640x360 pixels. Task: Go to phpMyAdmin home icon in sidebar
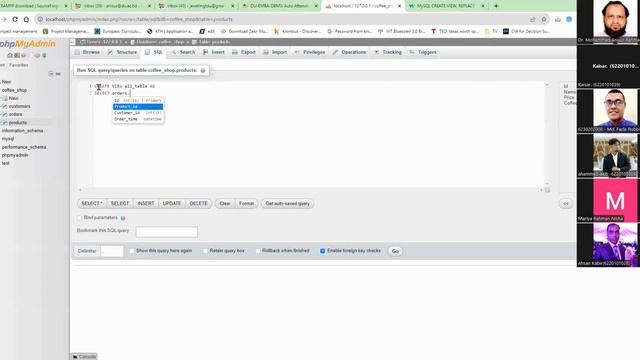coord(10,55)
